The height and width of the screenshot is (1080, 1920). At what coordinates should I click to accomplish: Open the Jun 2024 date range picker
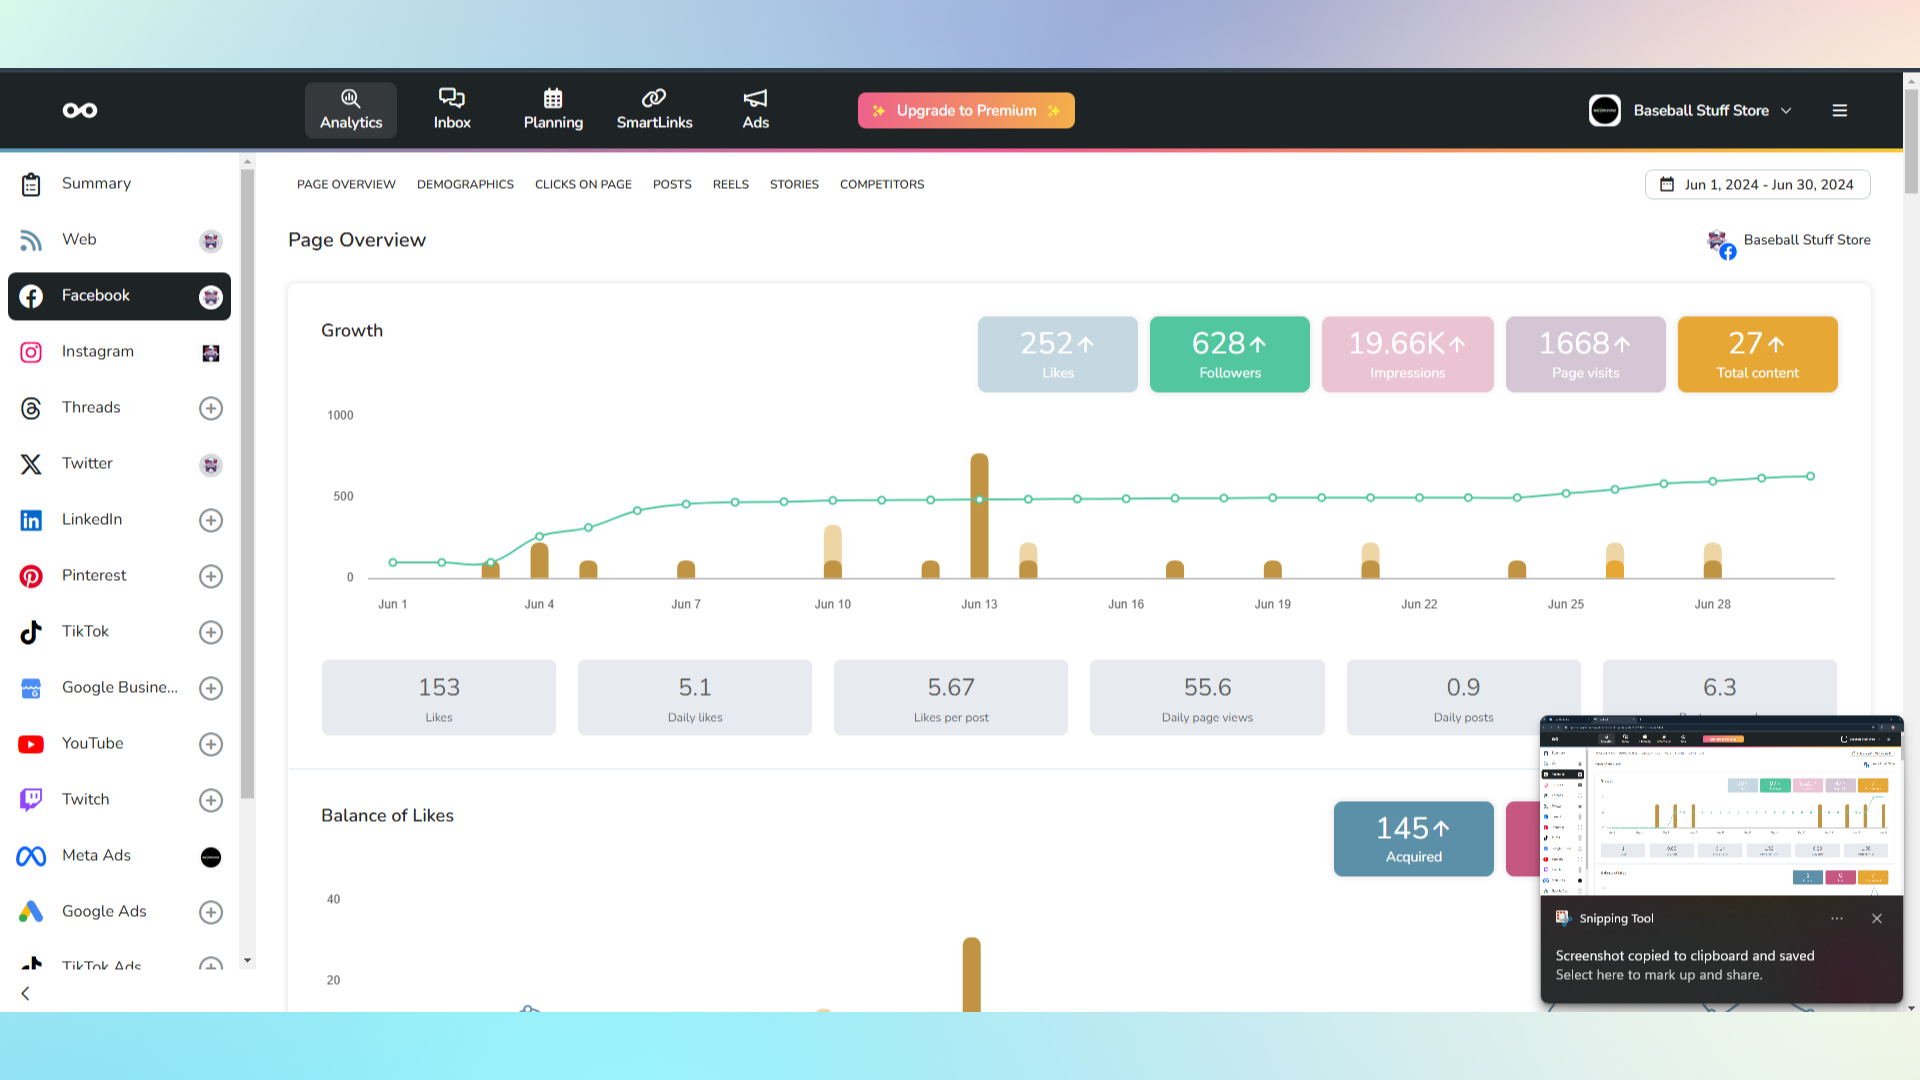(1758, 185)
